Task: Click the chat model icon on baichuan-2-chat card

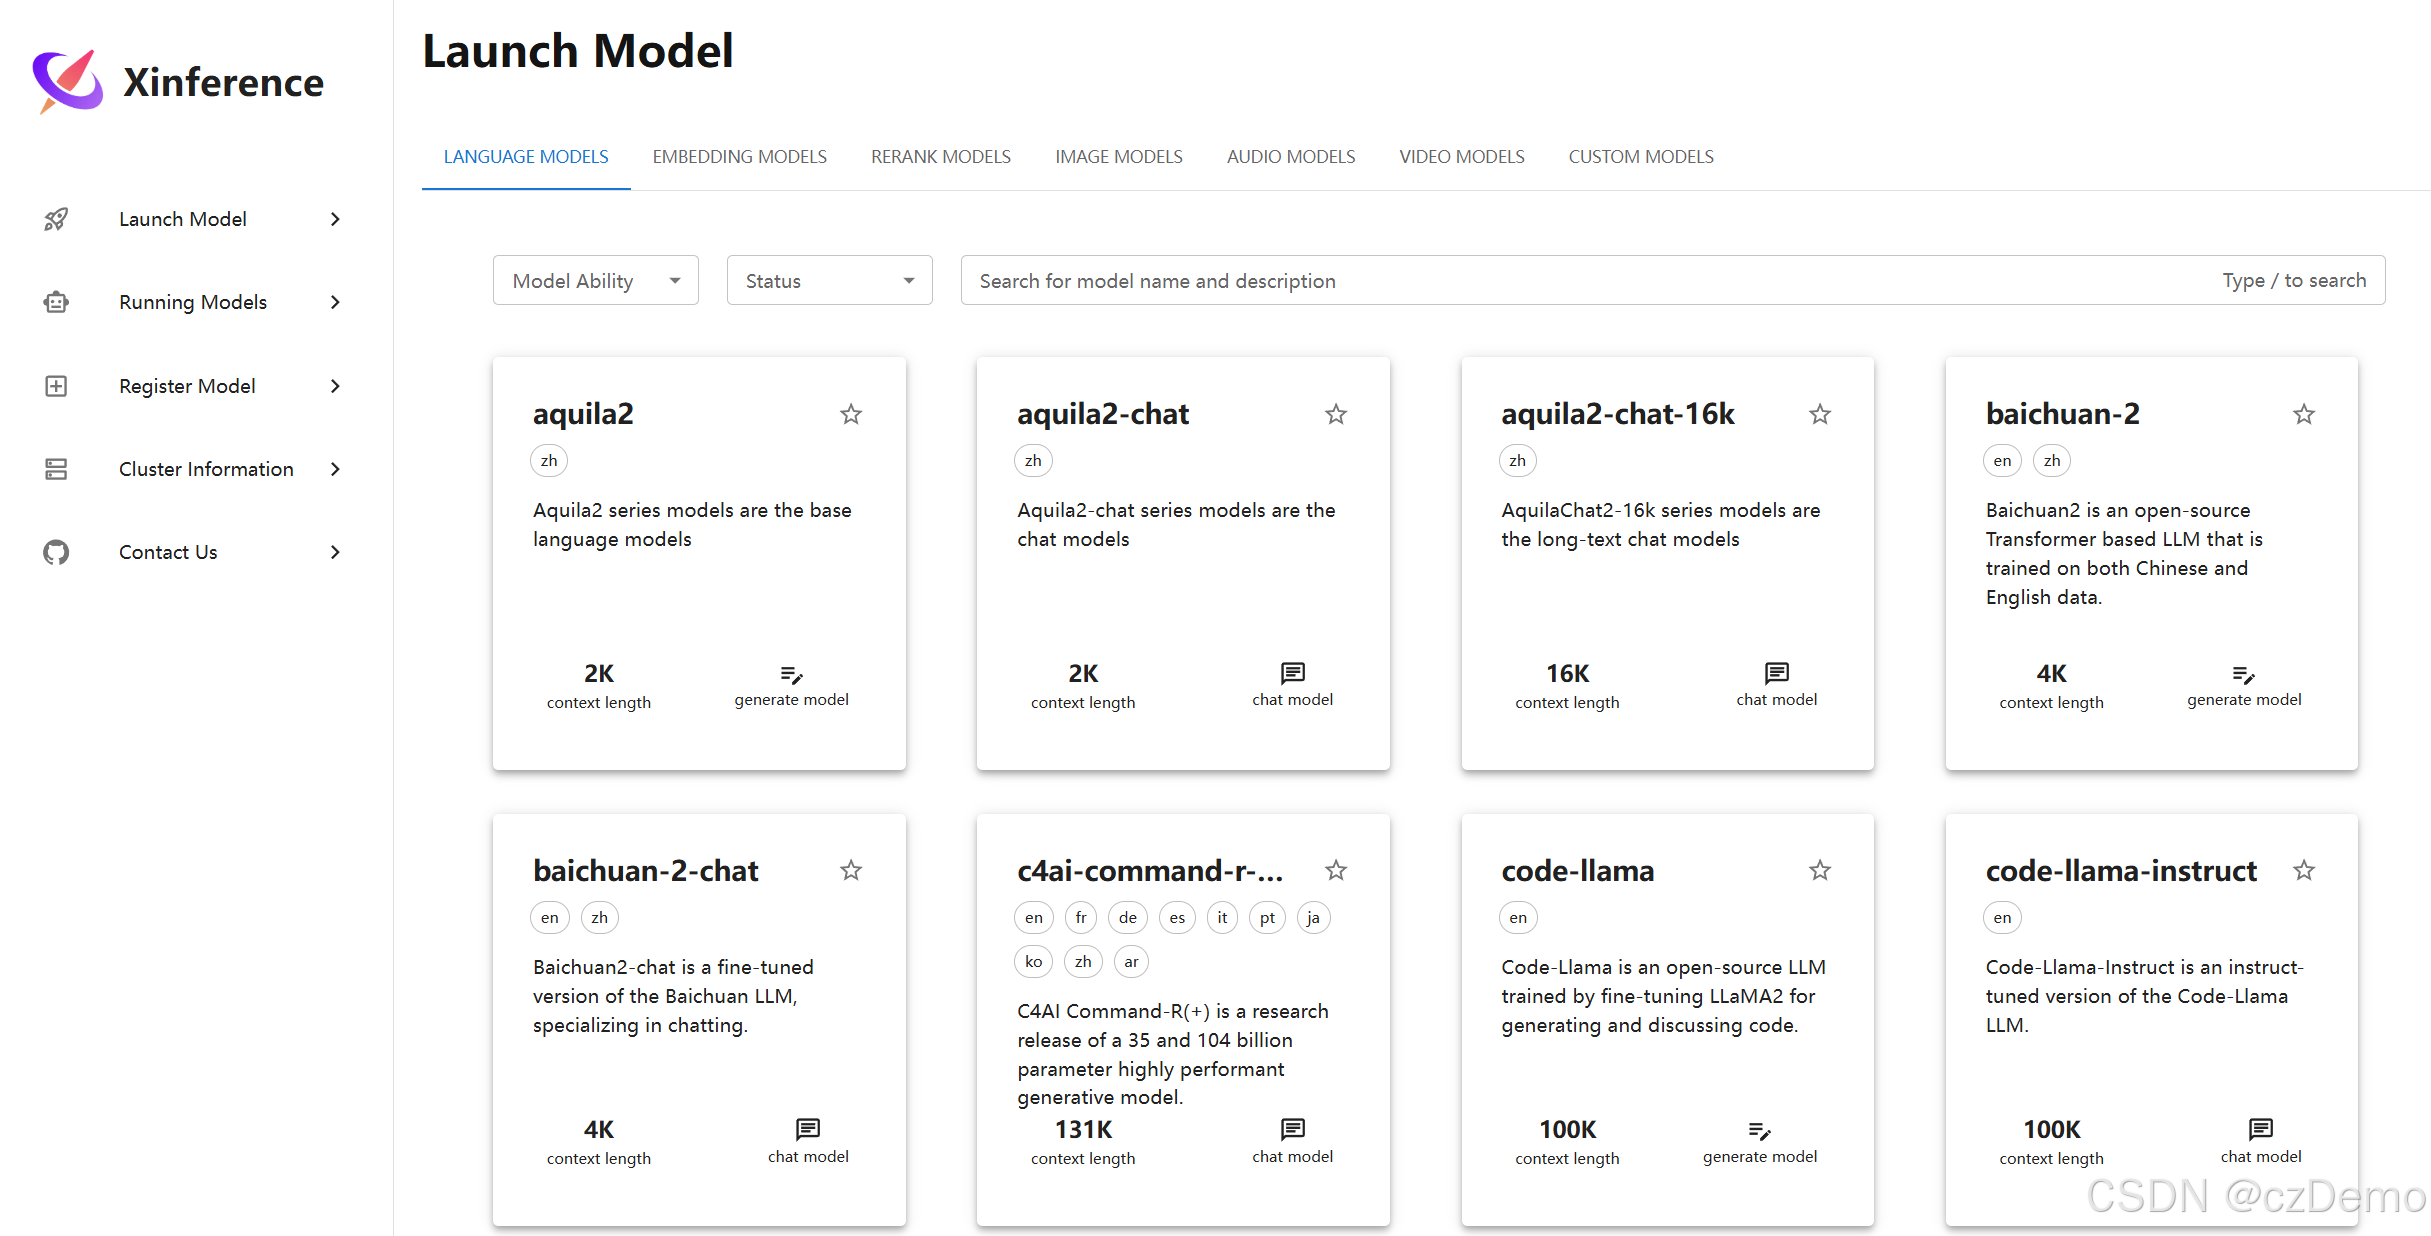Action: [807, 1129]
